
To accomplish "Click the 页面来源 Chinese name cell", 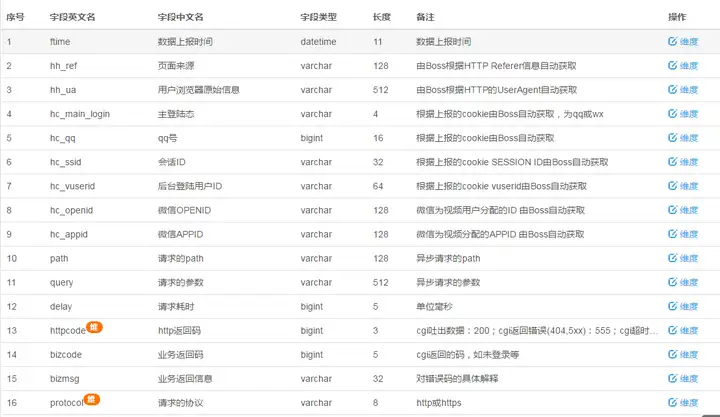I will pos(176,66).
